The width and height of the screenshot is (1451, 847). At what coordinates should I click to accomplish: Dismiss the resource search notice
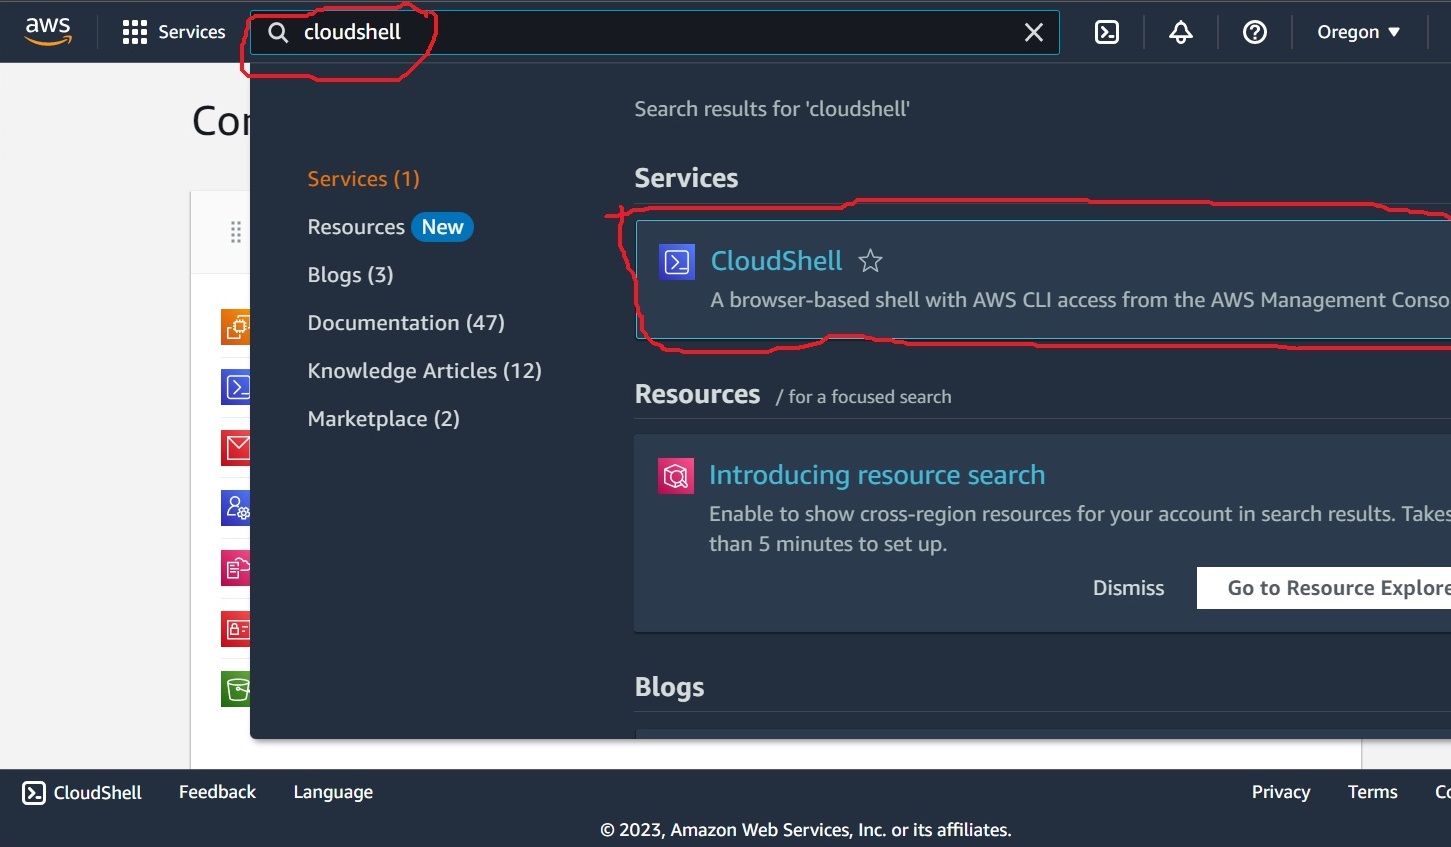coord(1128,588)
